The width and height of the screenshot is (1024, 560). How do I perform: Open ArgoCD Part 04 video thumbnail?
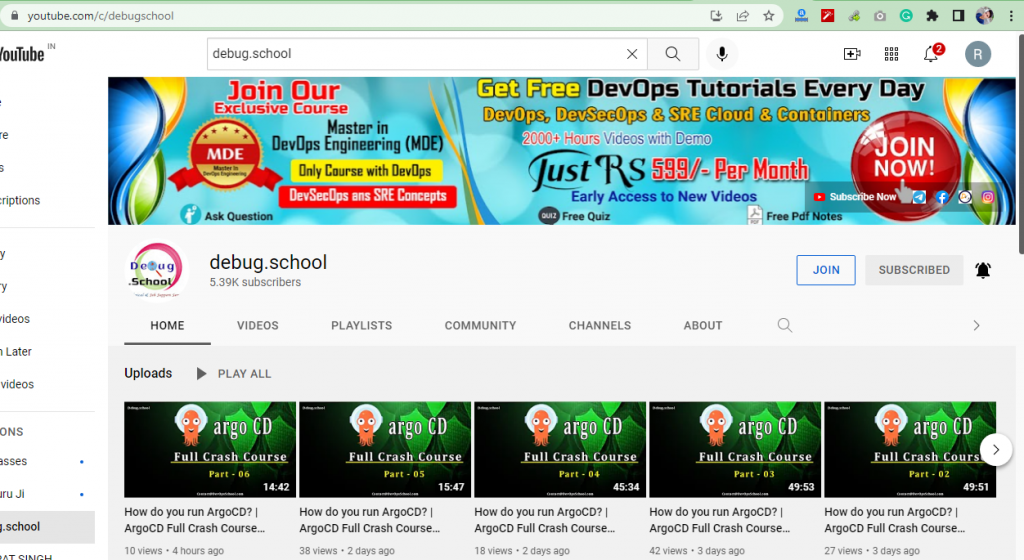[560, 450]
